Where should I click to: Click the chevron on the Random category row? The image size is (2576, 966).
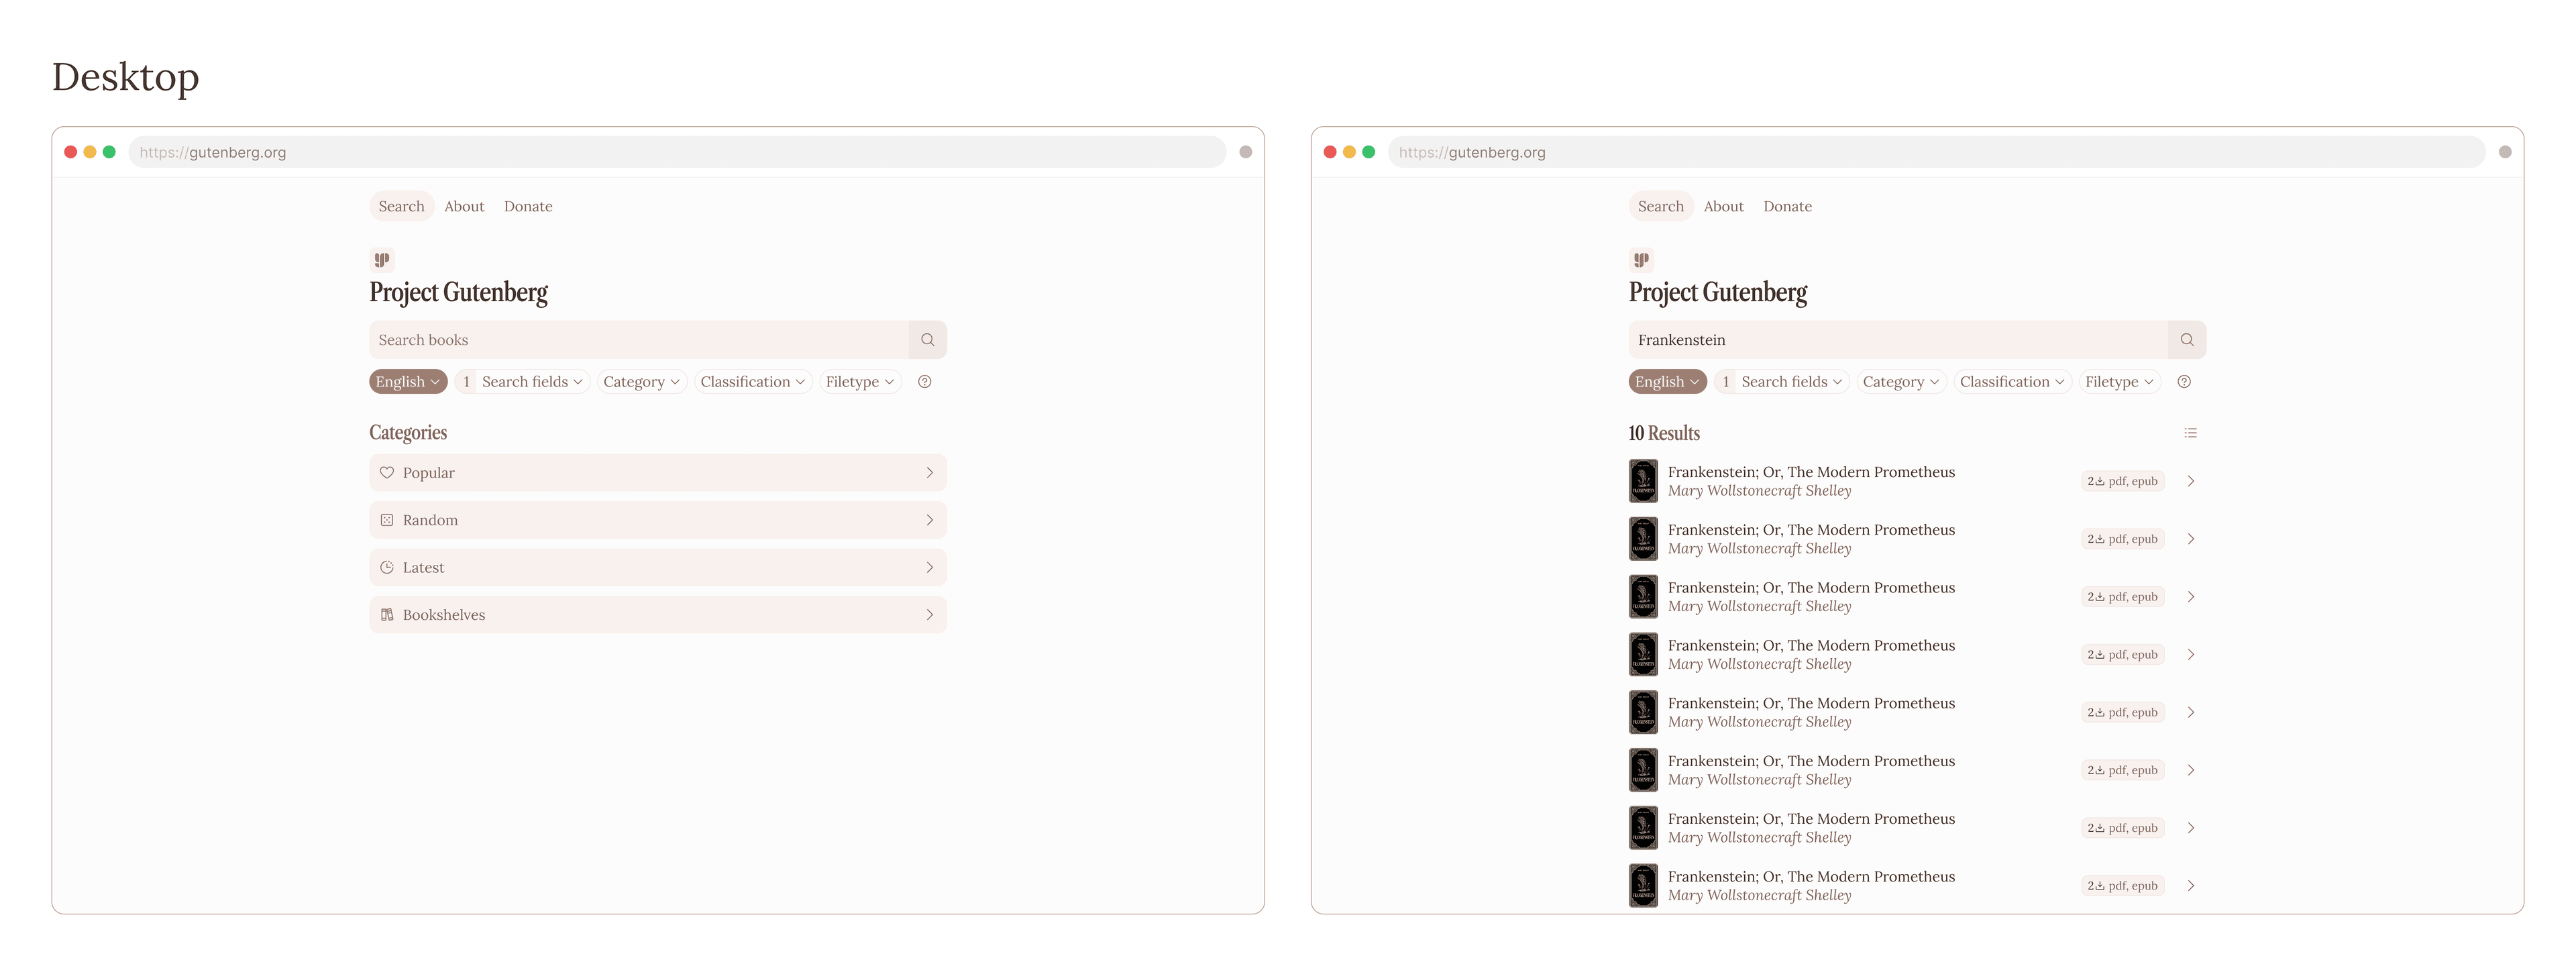(929, 520)
